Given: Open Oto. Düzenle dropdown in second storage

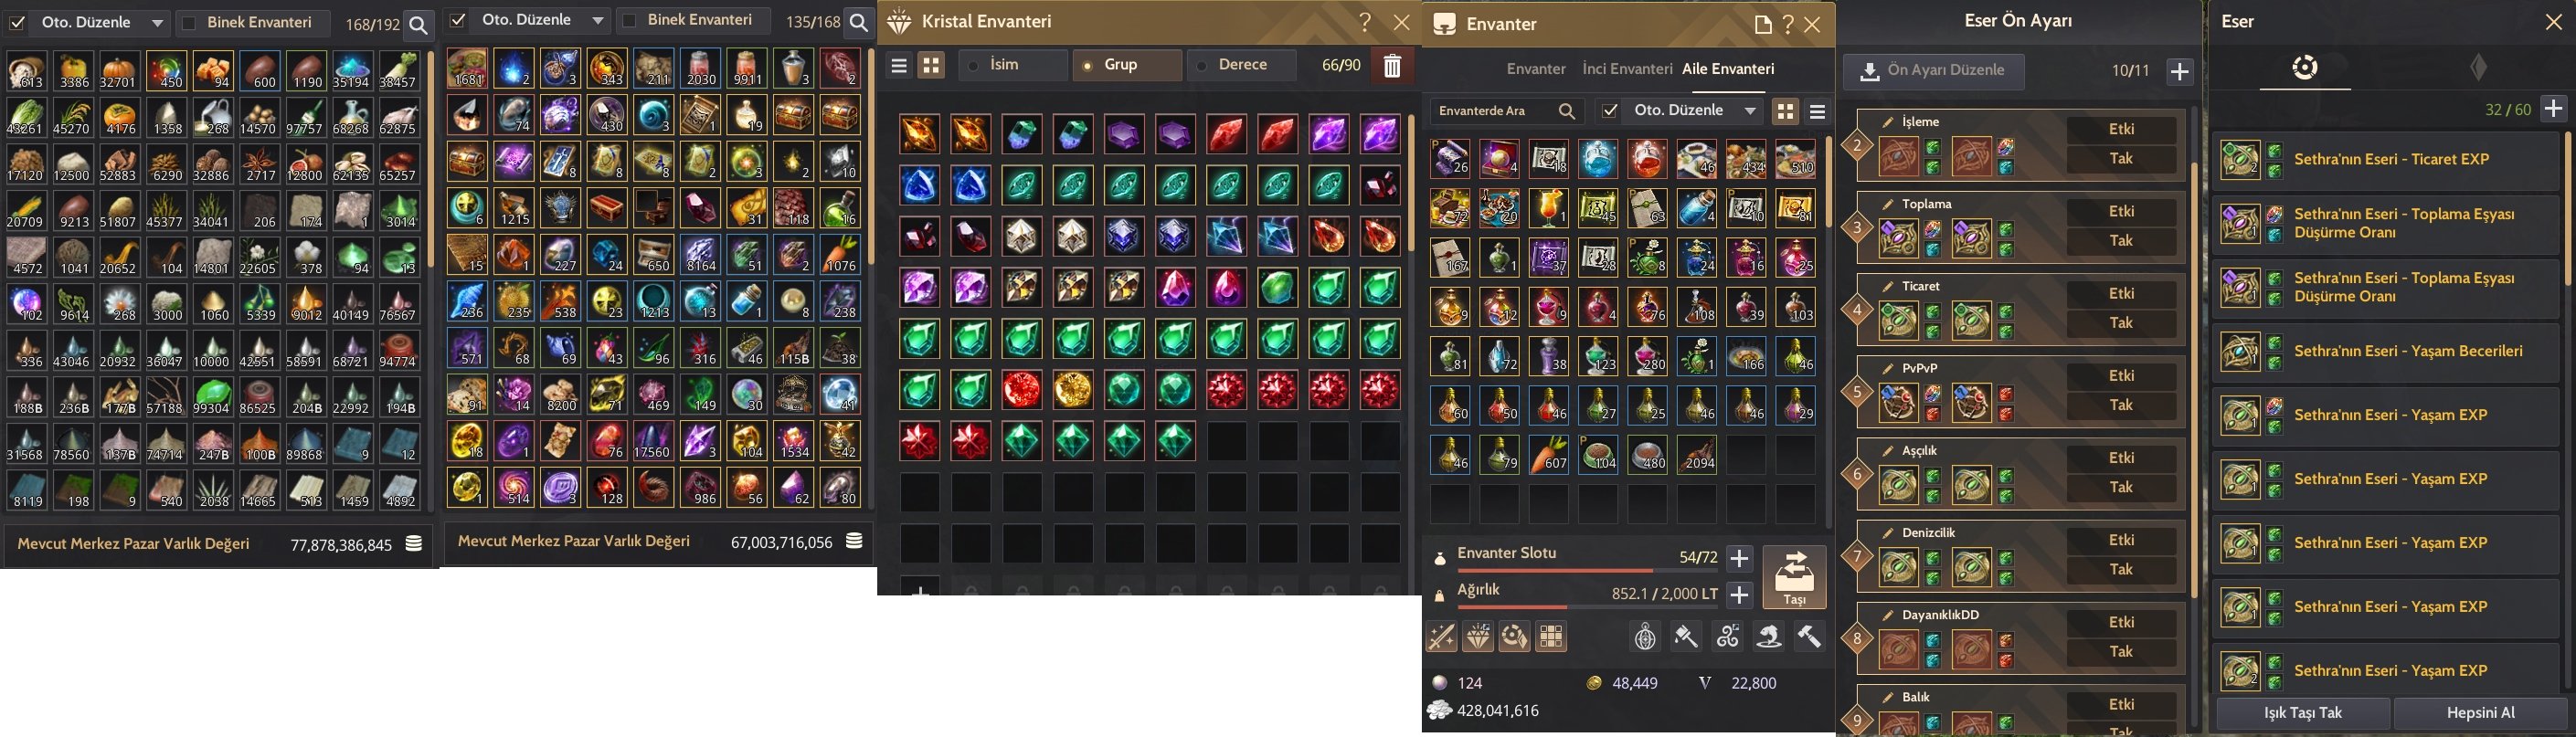Looking at the screenshot, I should point(597,21).
